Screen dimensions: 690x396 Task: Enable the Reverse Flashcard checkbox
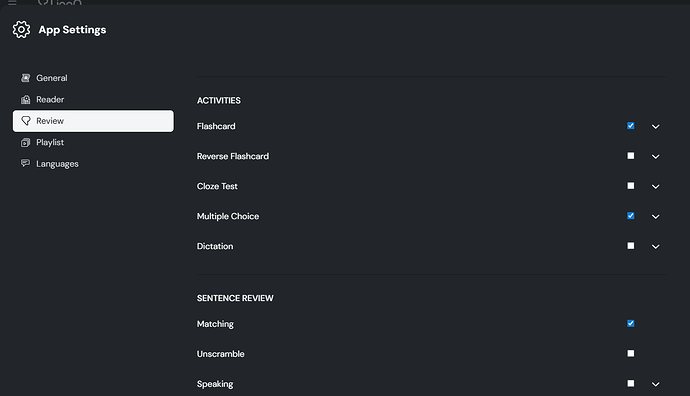631,156
